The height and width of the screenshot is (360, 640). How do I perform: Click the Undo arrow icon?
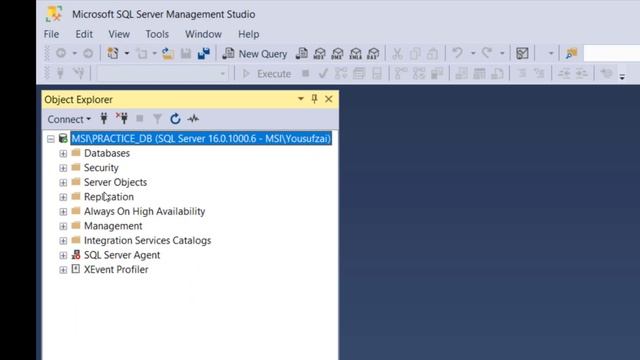click(458, 53)
